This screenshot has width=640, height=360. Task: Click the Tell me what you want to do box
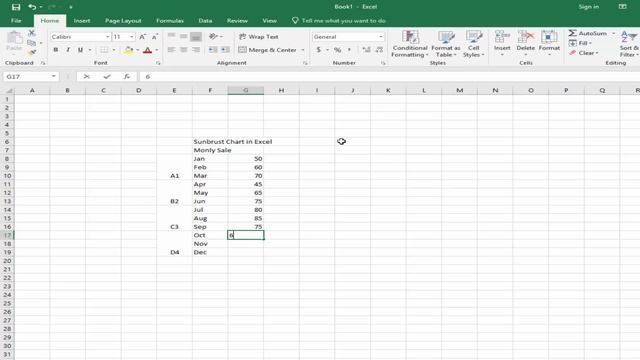pos(339,21)
